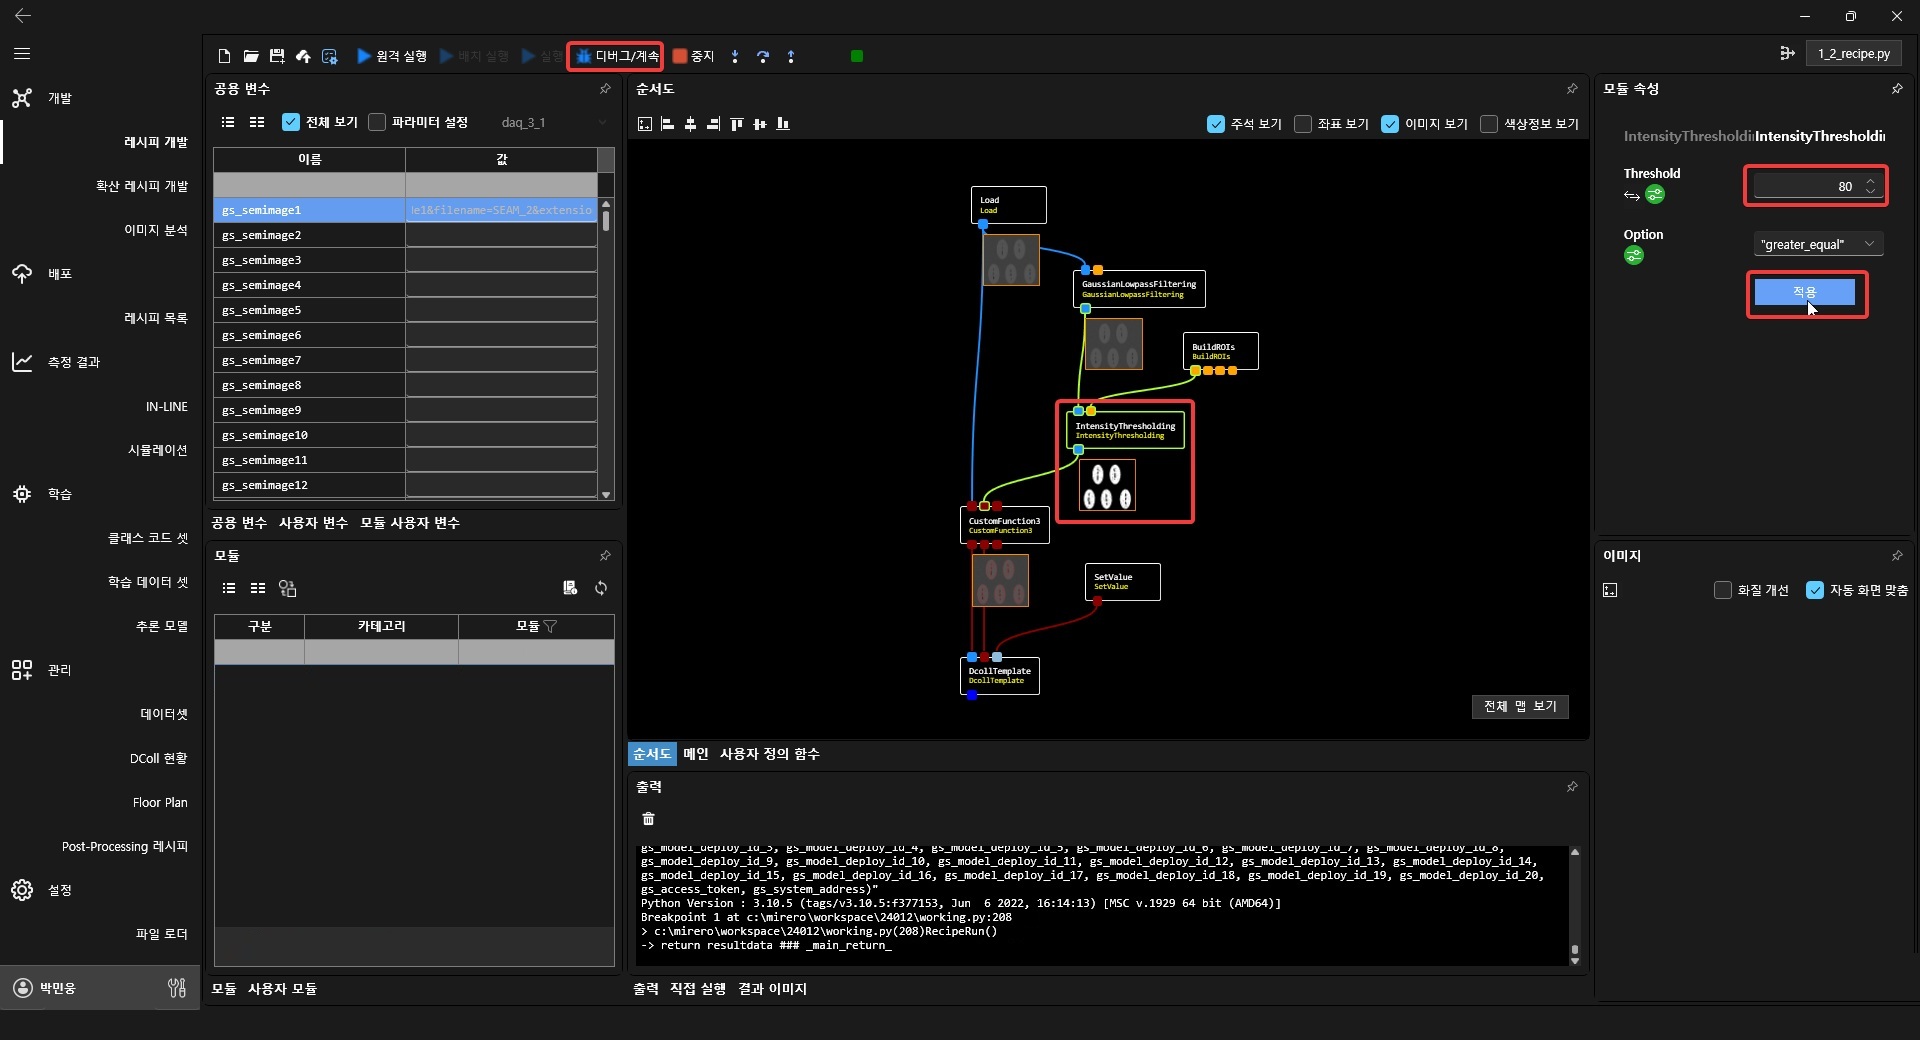
Task: Click the refresh icon in the 모듈 panel
Action: [601, 588]
